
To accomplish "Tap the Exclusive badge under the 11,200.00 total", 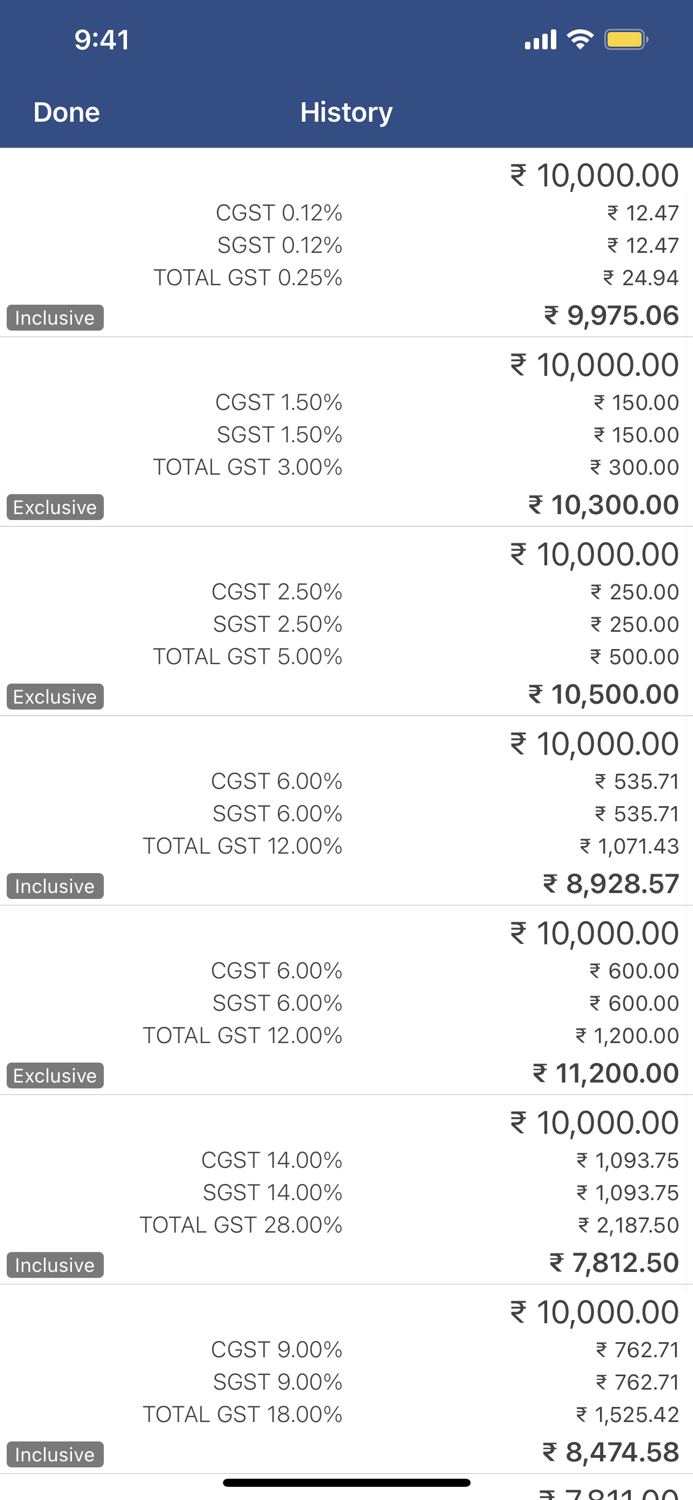I will pyautogui.click(x=54, y=1075).
